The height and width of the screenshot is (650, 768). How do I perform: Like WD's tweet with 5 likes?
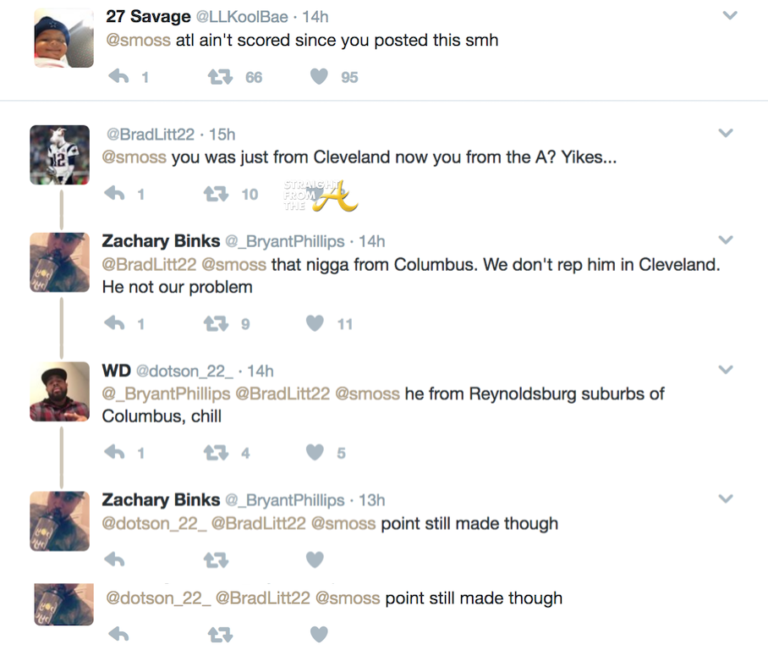315,453
